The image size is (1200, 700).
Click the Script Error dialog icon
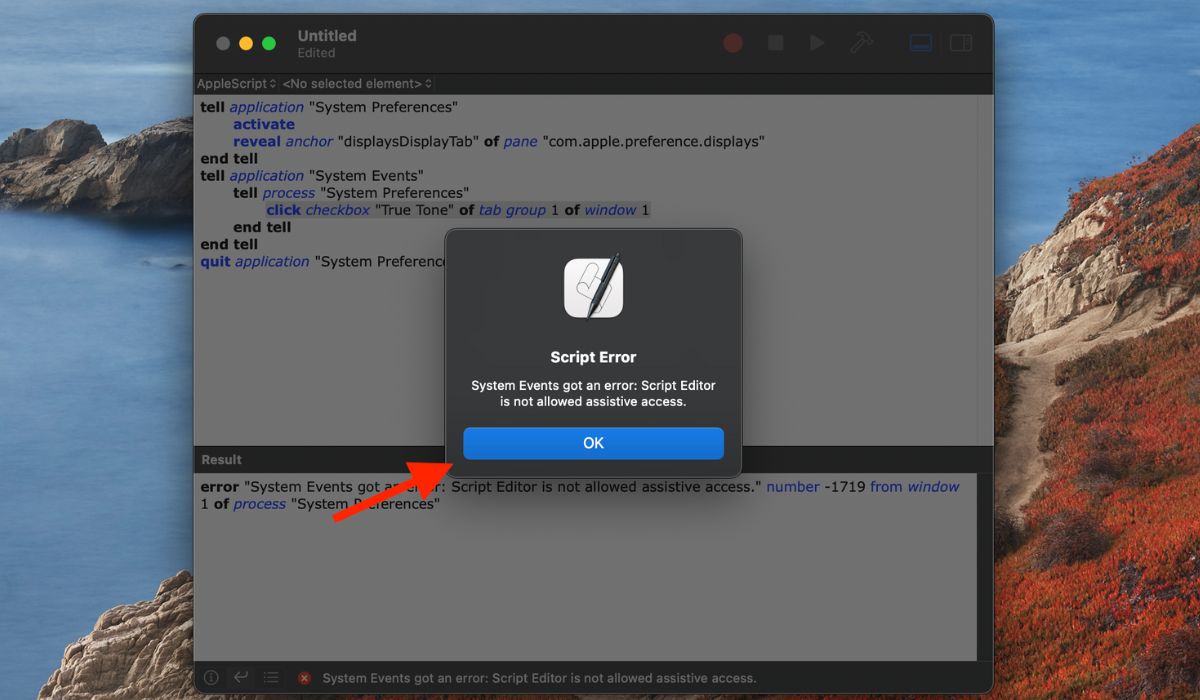click(x=593, y=288)
